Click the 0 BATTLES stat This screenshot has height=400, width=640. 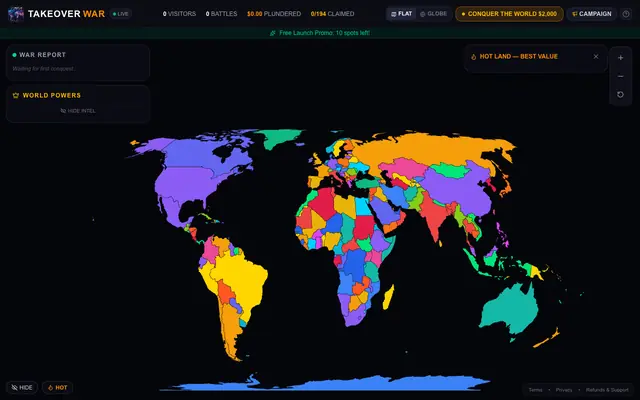[x=221, y=14]
